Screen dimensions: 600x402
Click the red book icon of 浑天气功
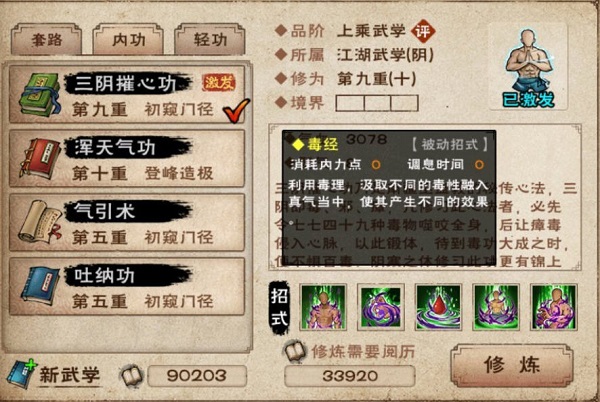pos(40,158)
